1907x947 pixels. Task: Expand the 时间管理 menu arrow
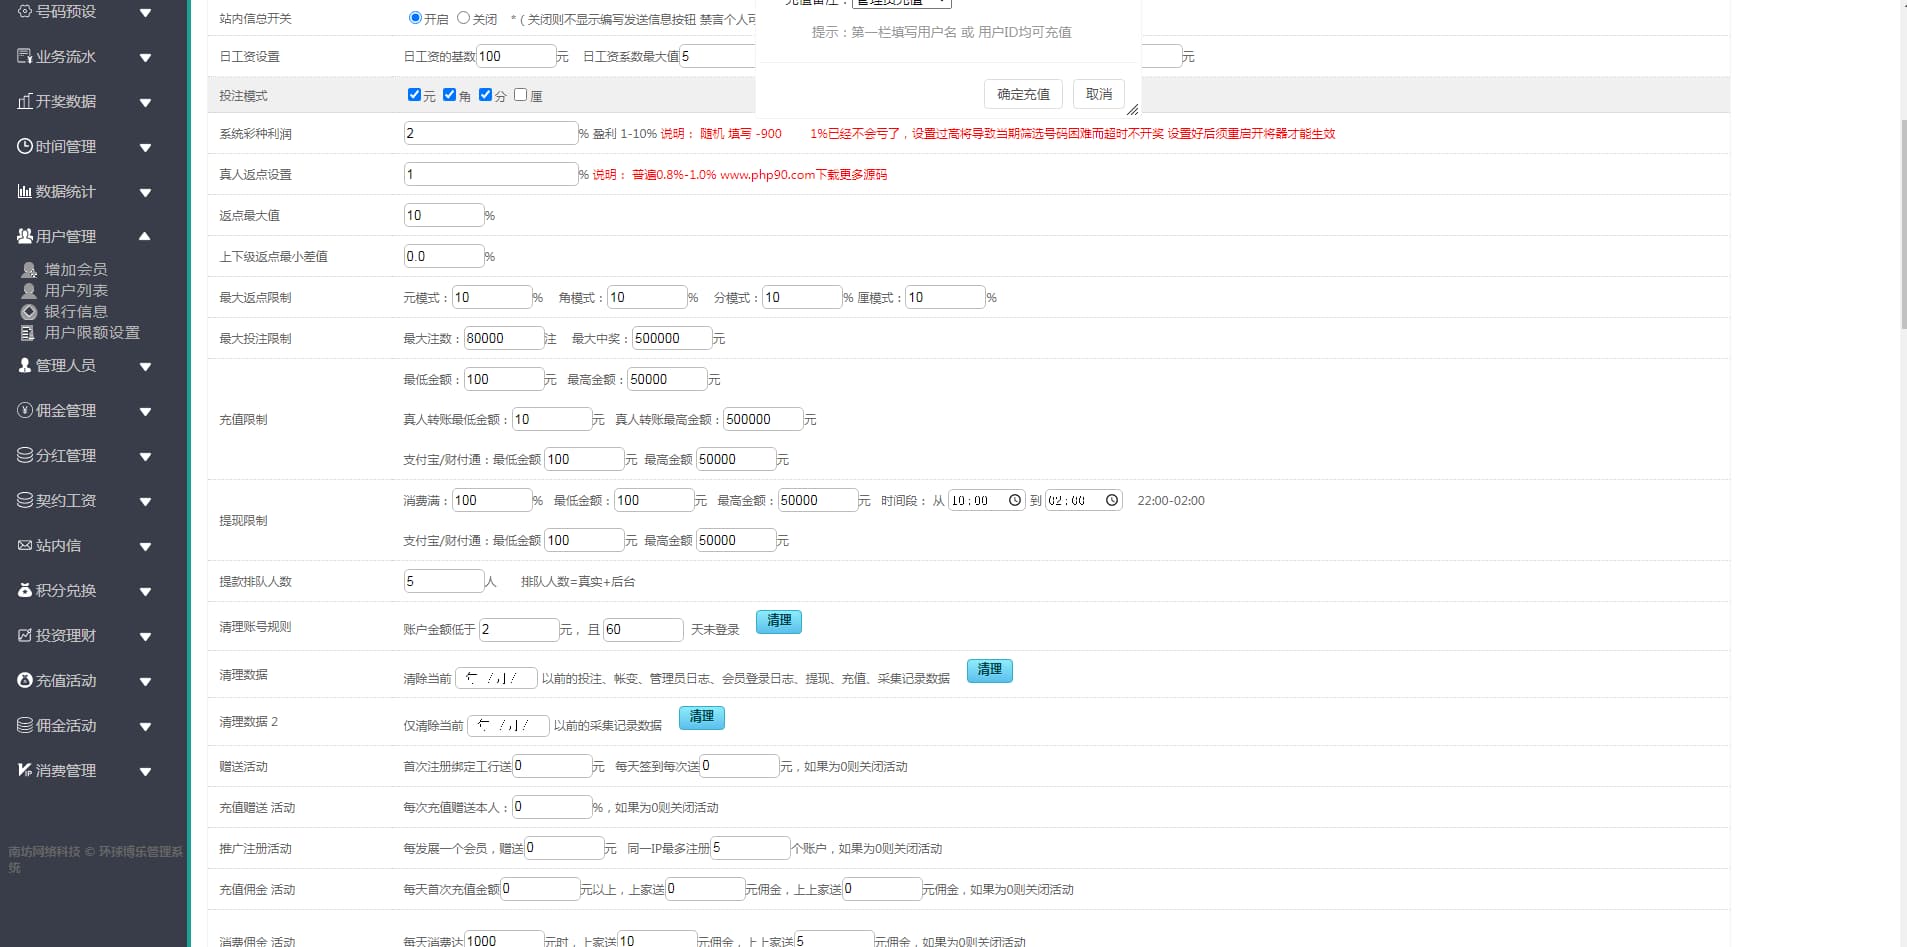click(145, 147)
